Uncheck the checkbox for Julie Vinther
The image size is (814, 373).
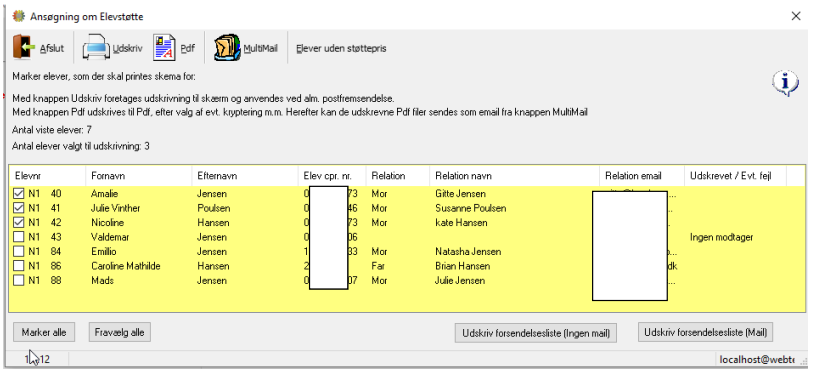18,209
